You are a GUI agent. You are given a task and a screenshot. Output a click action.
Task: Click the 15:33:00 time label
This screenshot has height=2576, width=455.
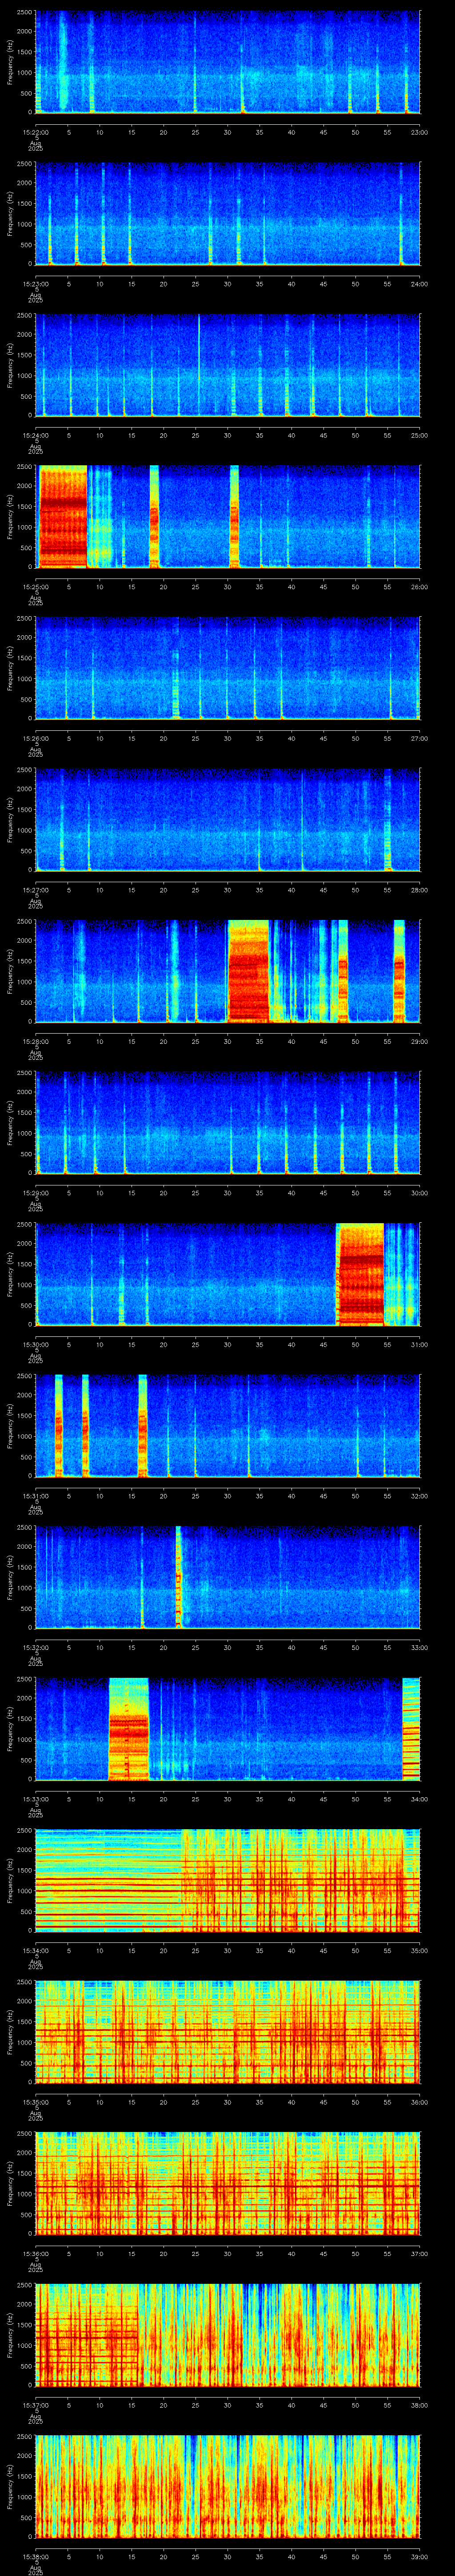coord(35,1799)
